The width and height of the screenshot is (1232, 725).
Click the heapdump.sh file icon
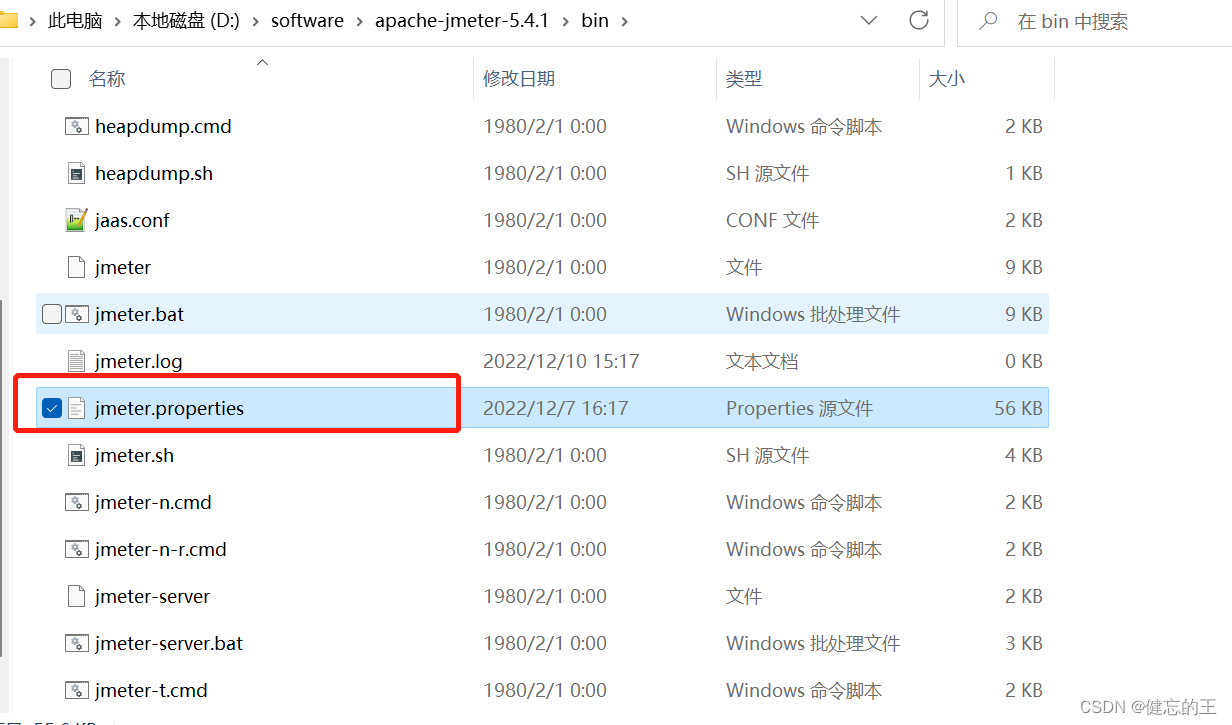pos(77,173)
